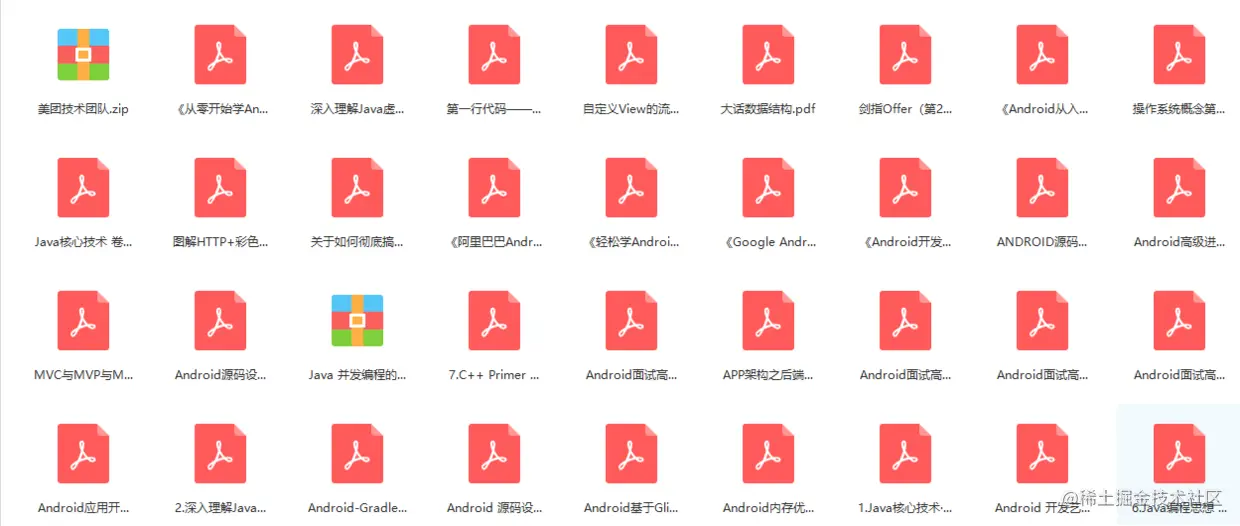Select the label Android应用开...
1240x526 pixels.
(84, 508)
